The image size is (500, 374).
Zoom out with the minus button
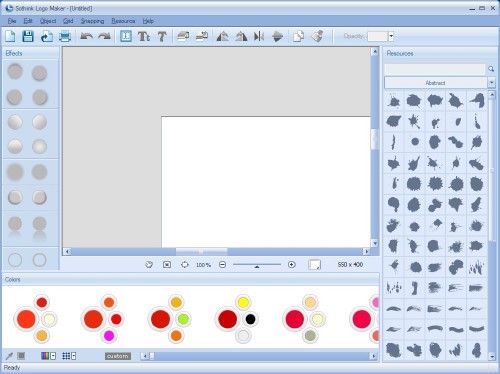pos(222,265)
